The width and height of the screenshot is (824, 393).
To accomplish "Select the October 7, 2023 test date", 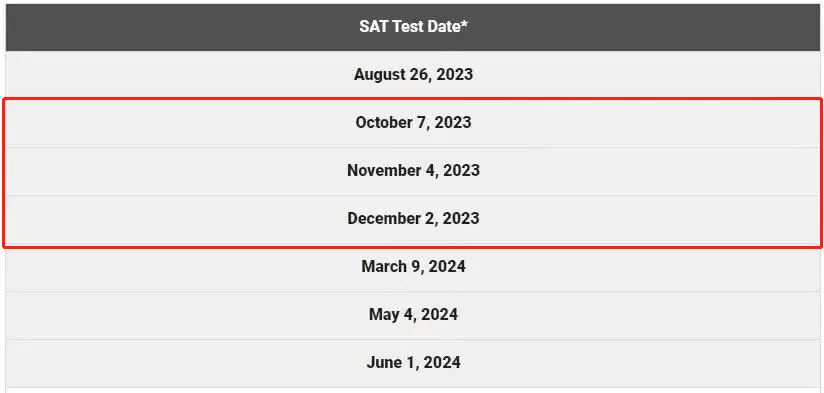I will coord(413,122).
